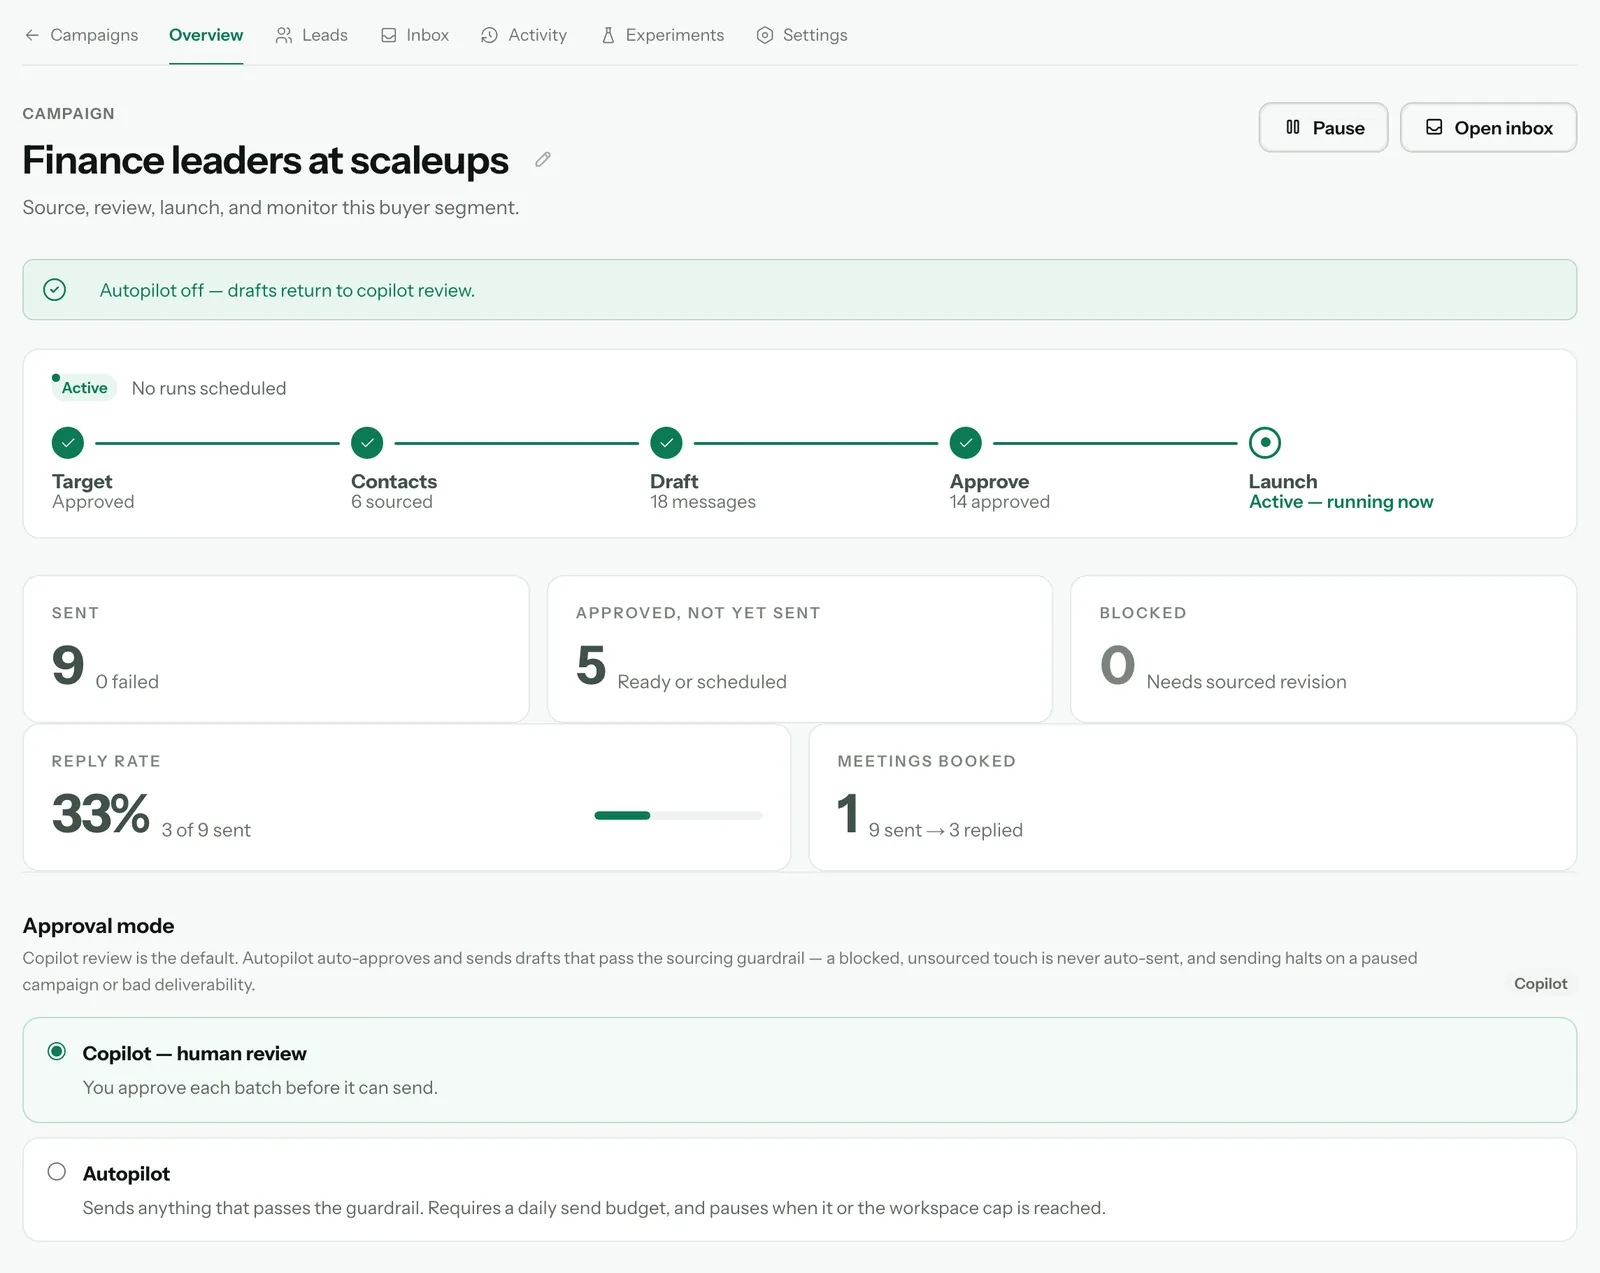This screenshot has height=1273, width=1600.
Task: Click the Inbox tray icon in navigation
Action: [x=389, y=35]
